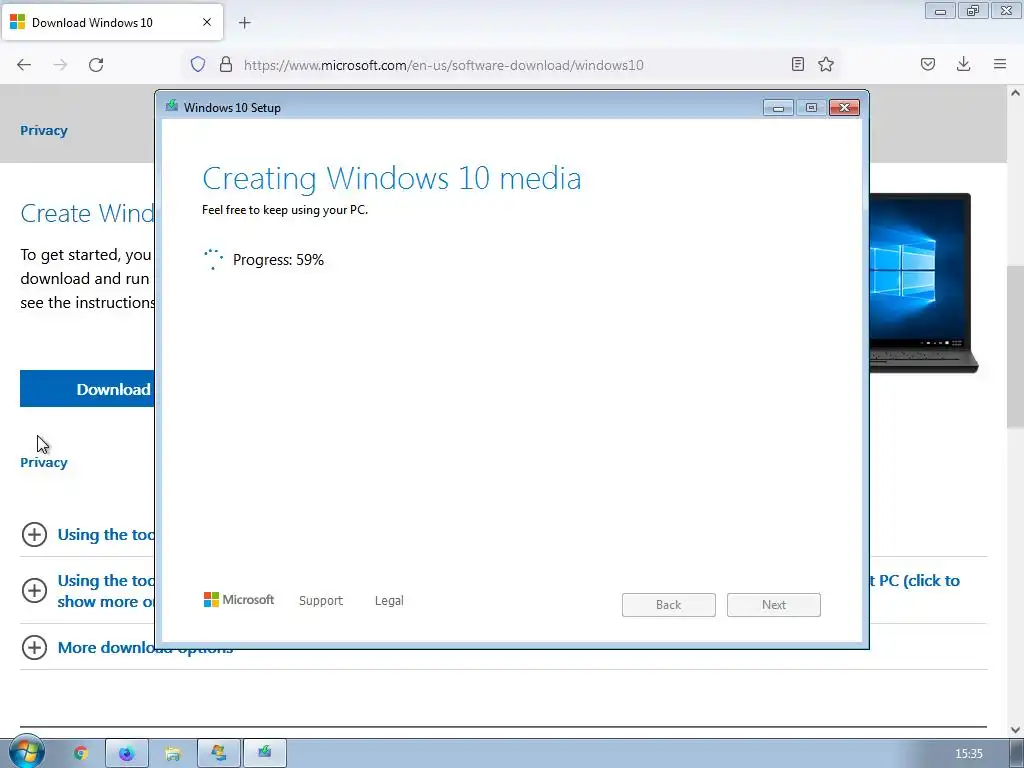
Task: Open the Support link in Setup
Action: tap(321, 601)
